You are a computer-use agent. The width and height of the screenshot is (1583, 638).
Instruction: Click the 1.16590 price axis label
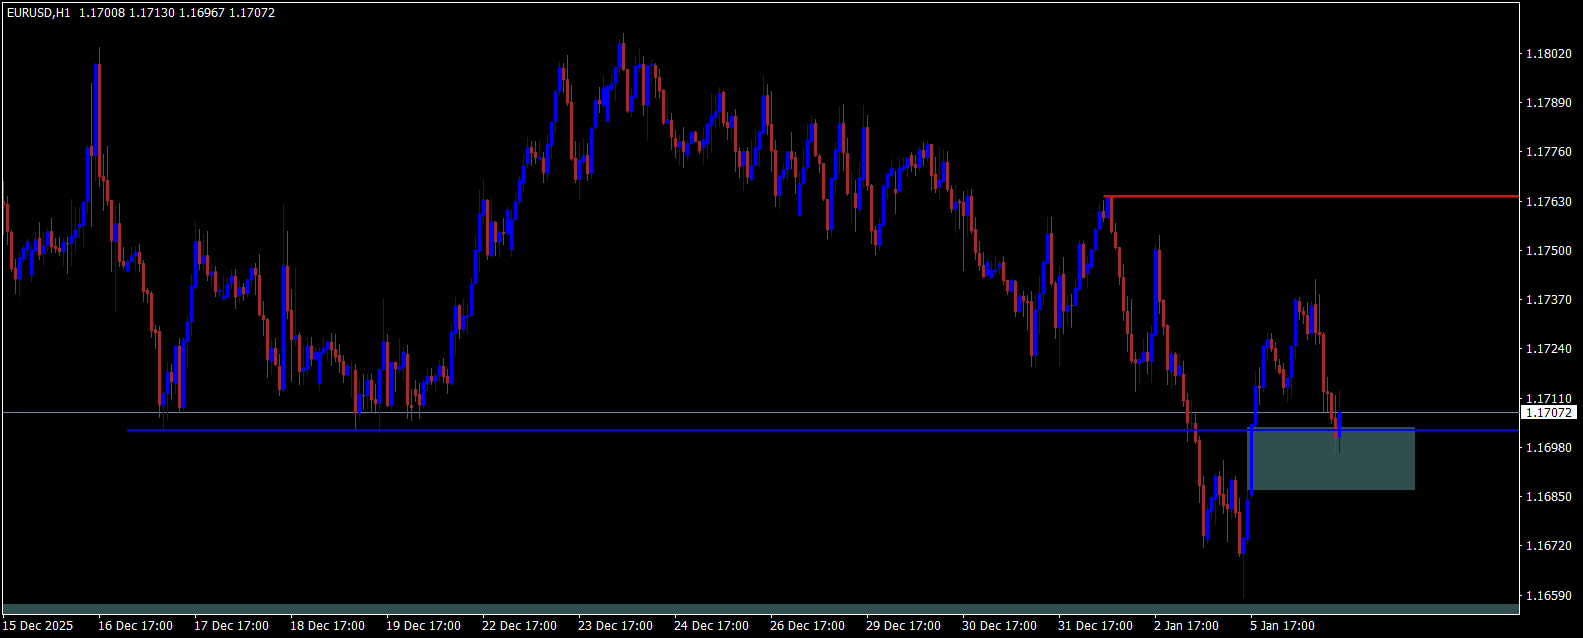coord(1548,596)
